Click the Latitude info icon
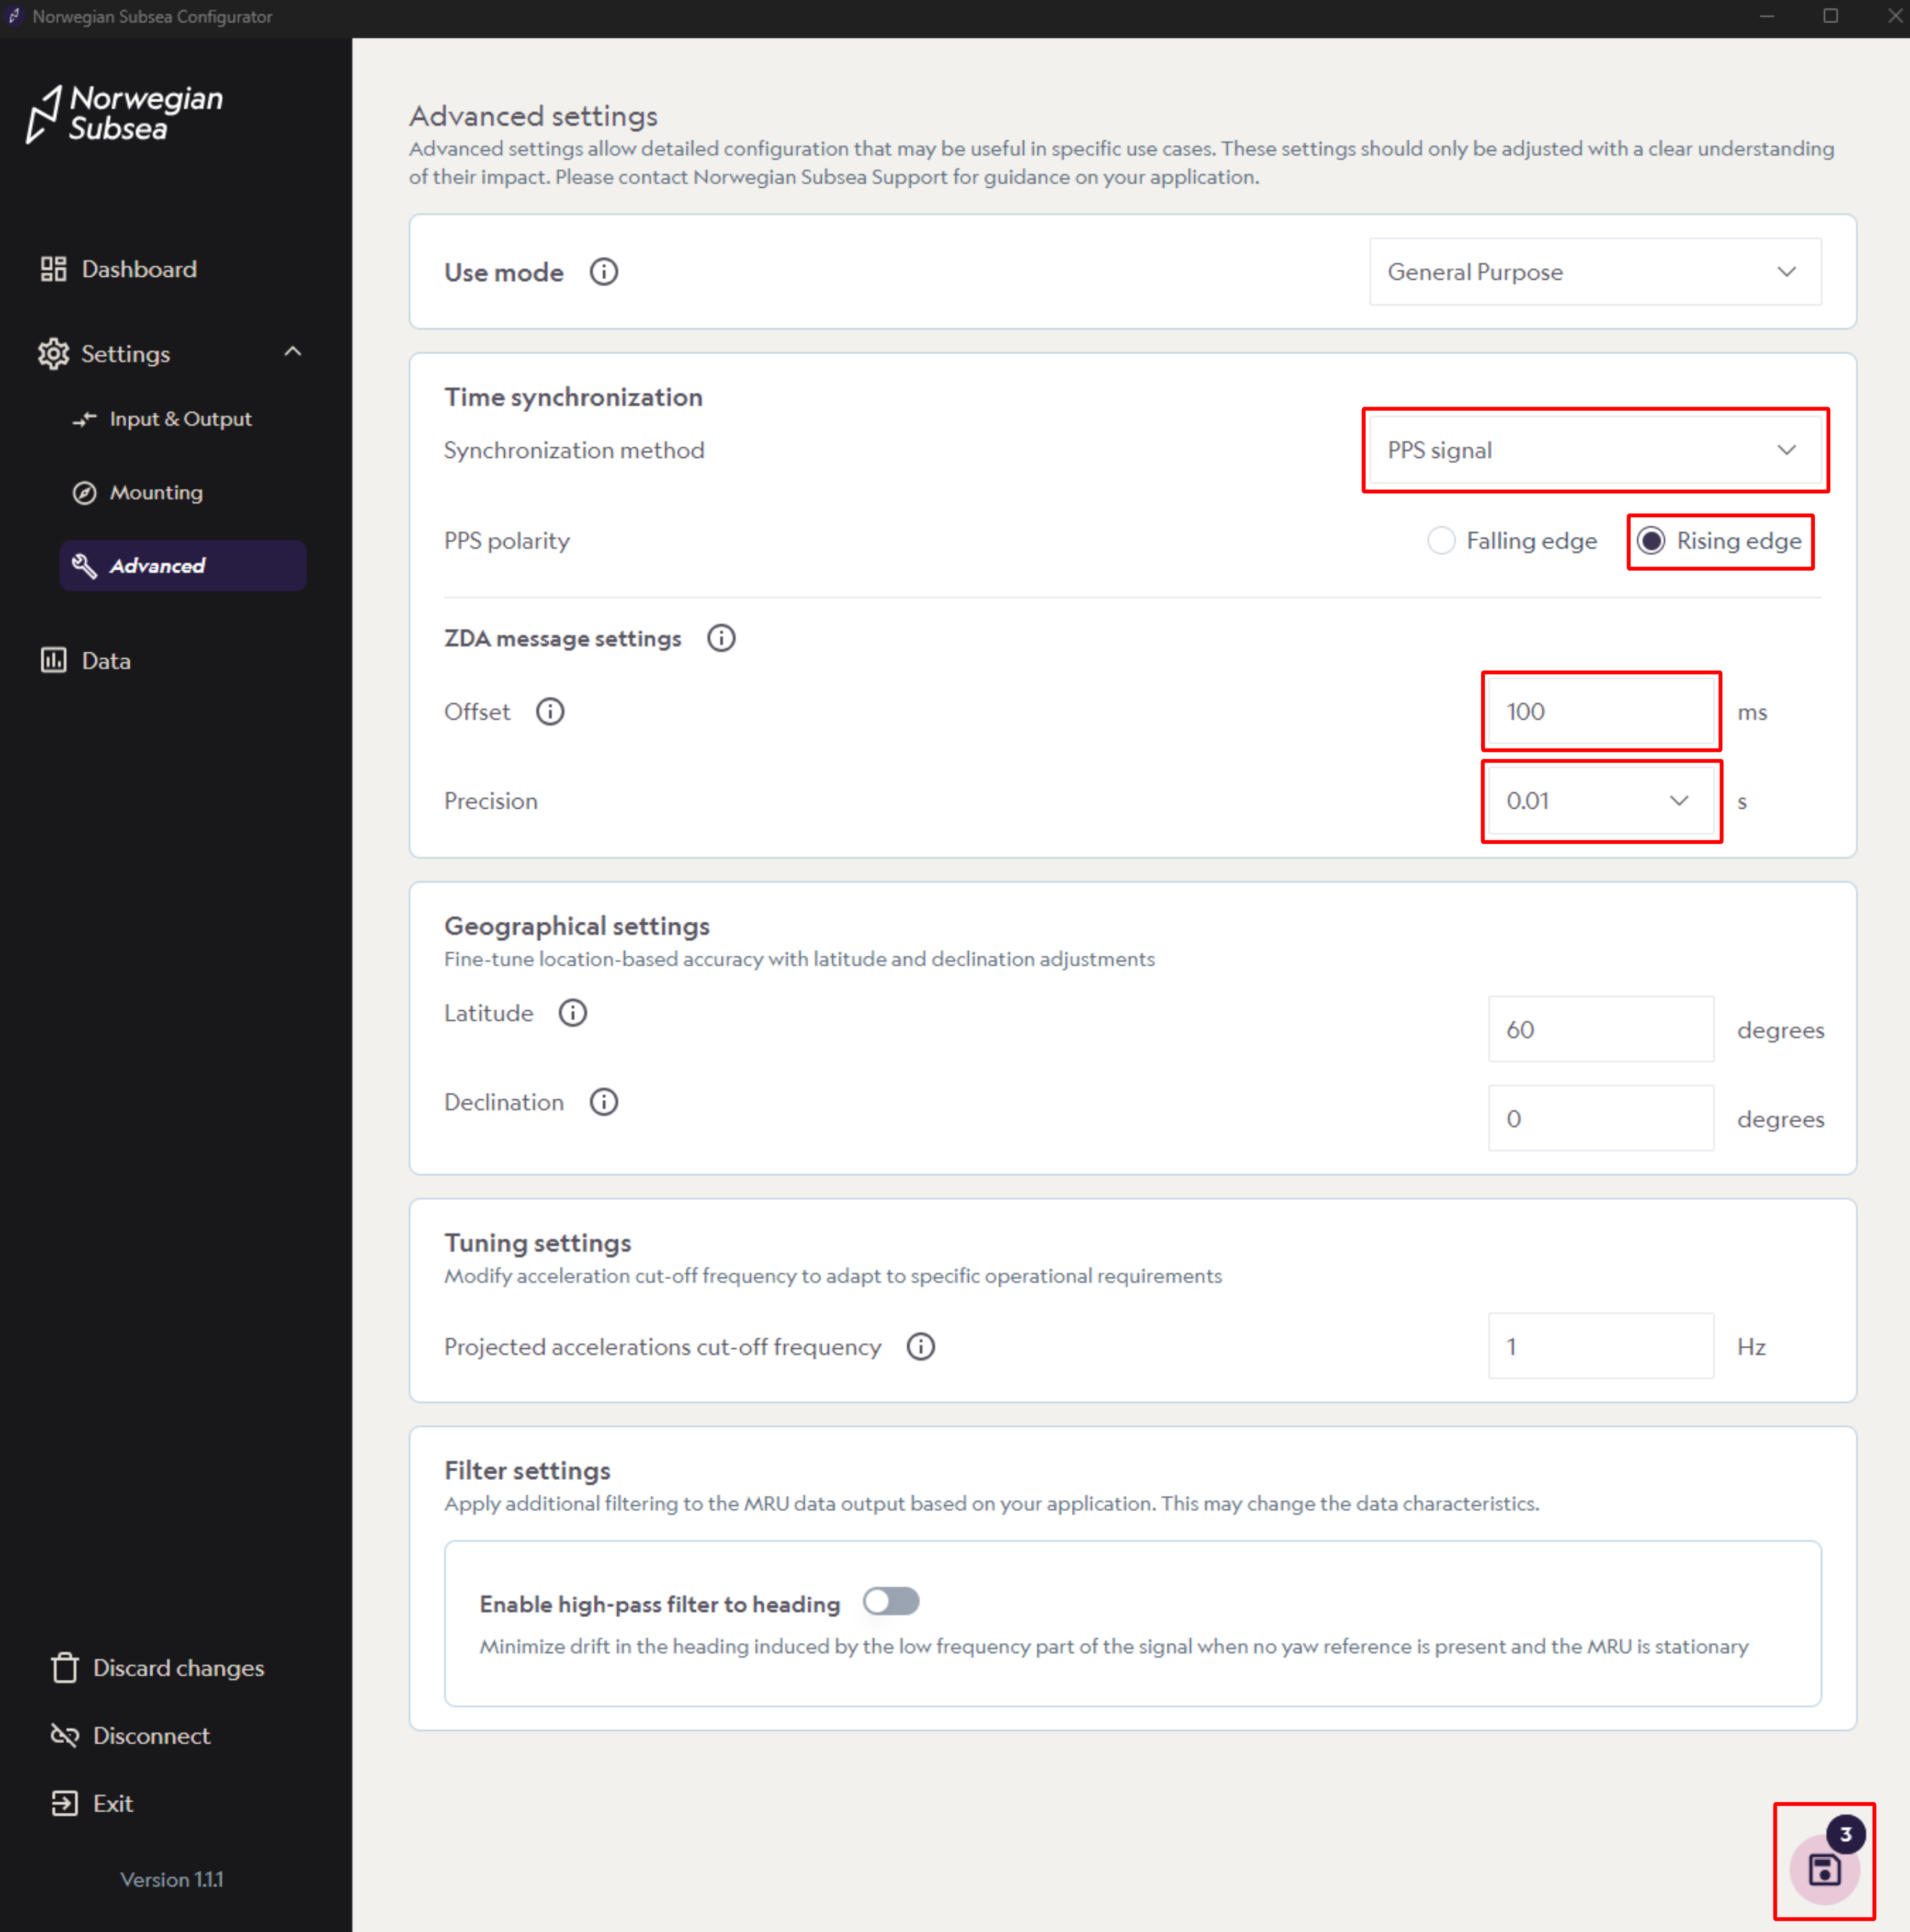1910x1932 pixels. 573,1013
